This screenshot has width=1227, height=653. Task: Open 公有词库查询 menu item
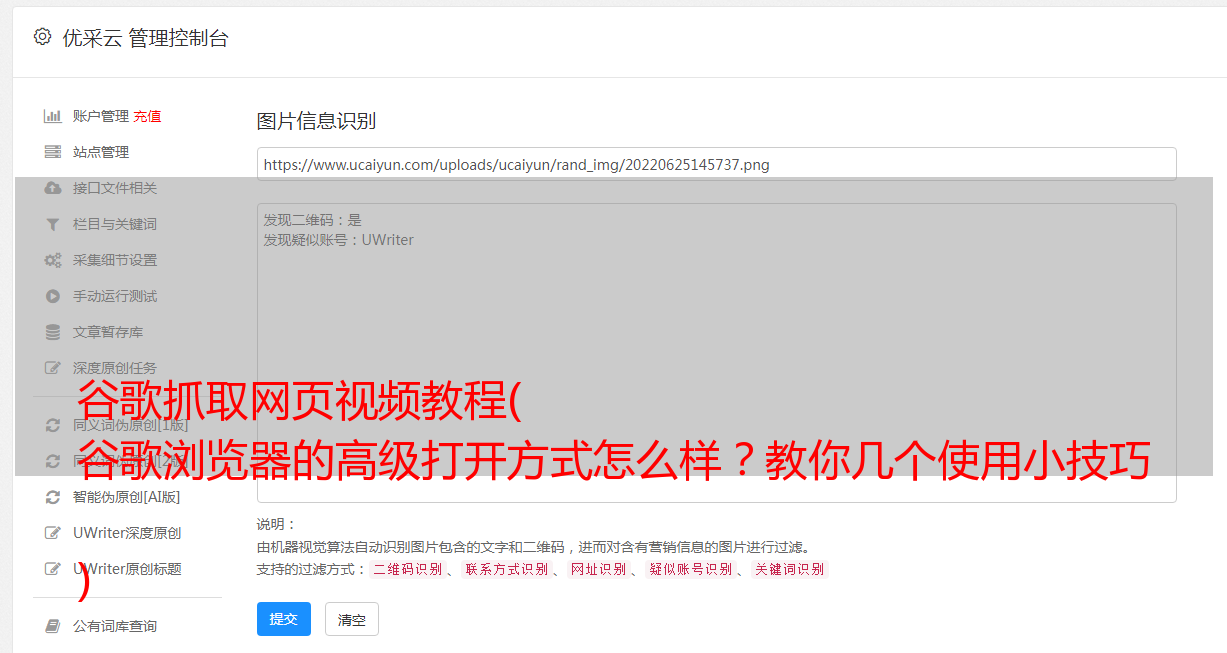tap(115, 626)
